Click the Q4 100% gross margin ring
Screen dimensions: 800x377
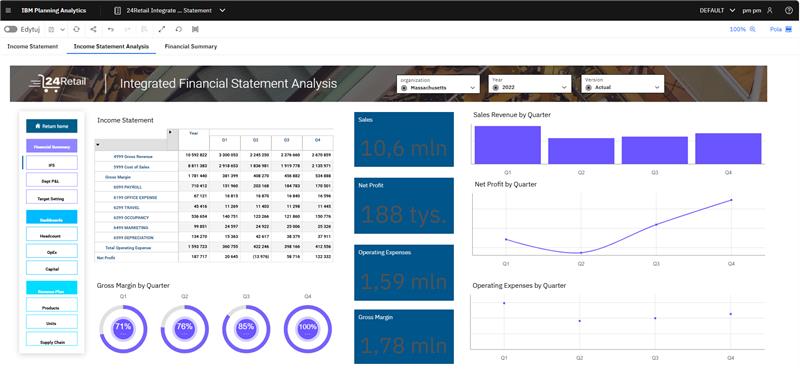click(x=308, y=329)
